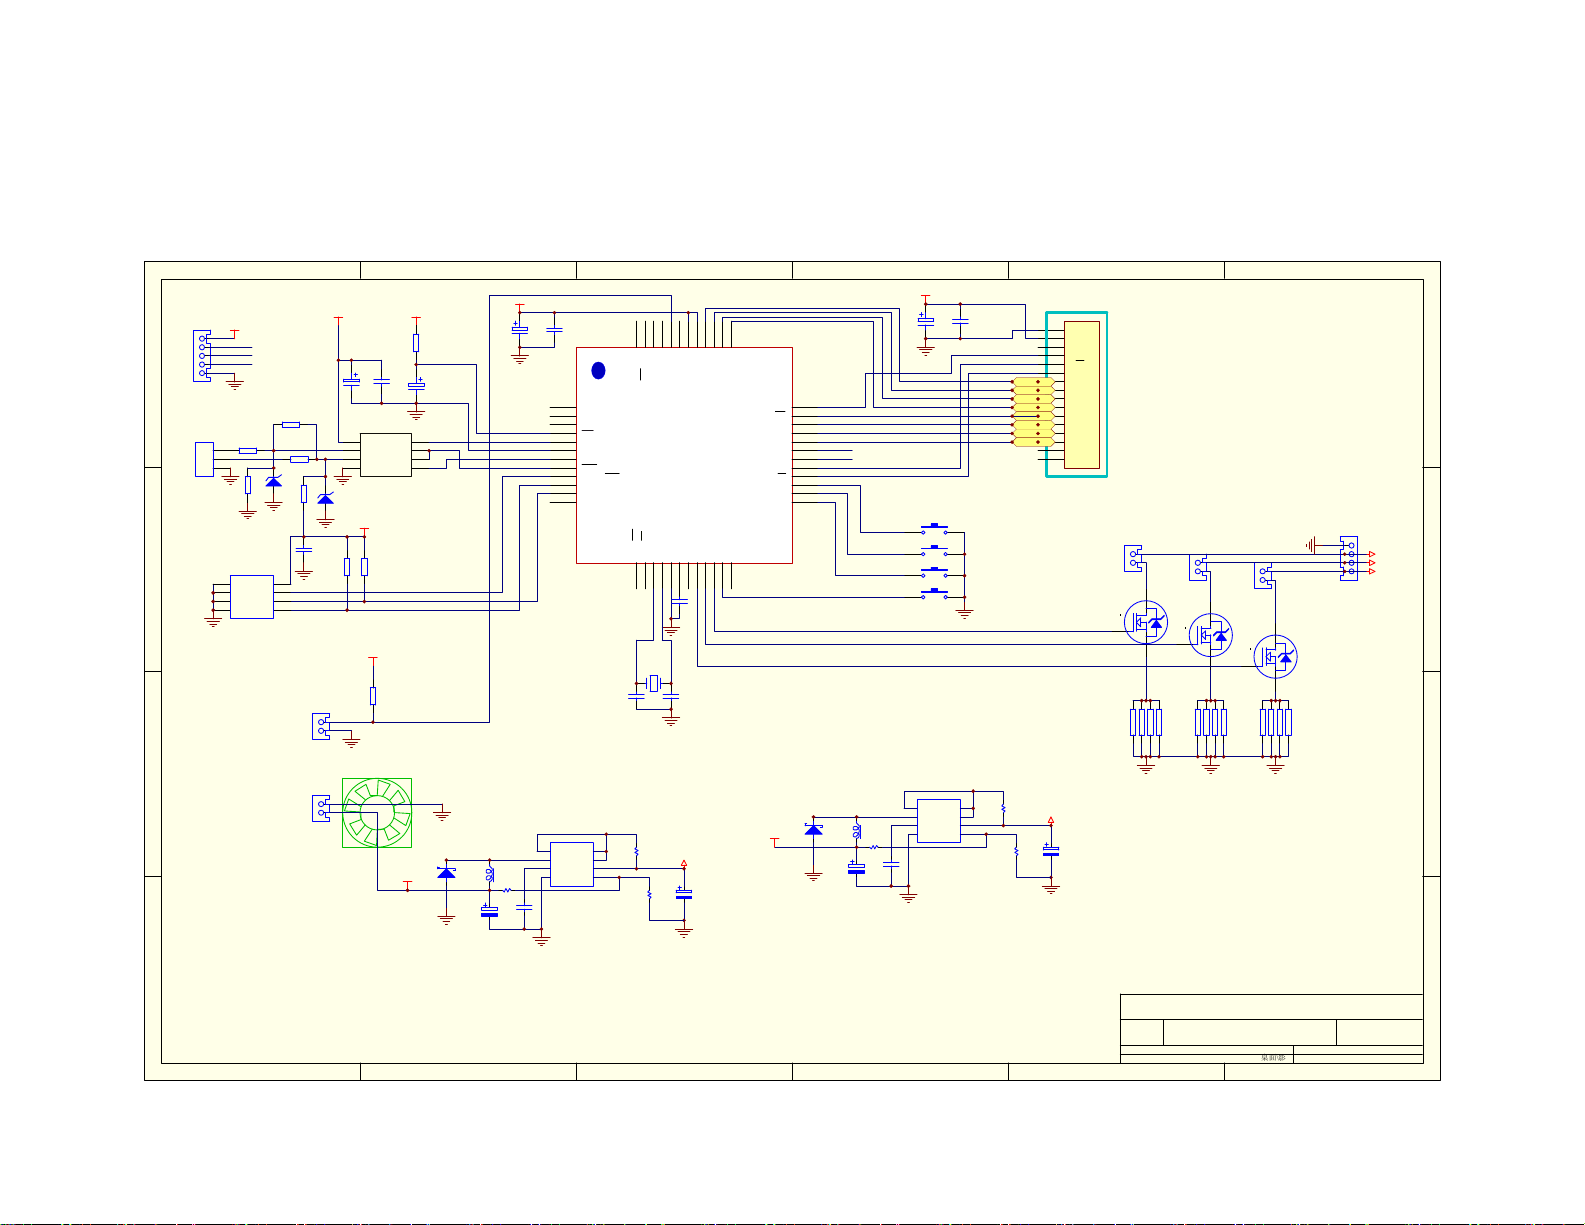Select the leftmost of the three MOSFET symbols

click(x=1146, y=622)
